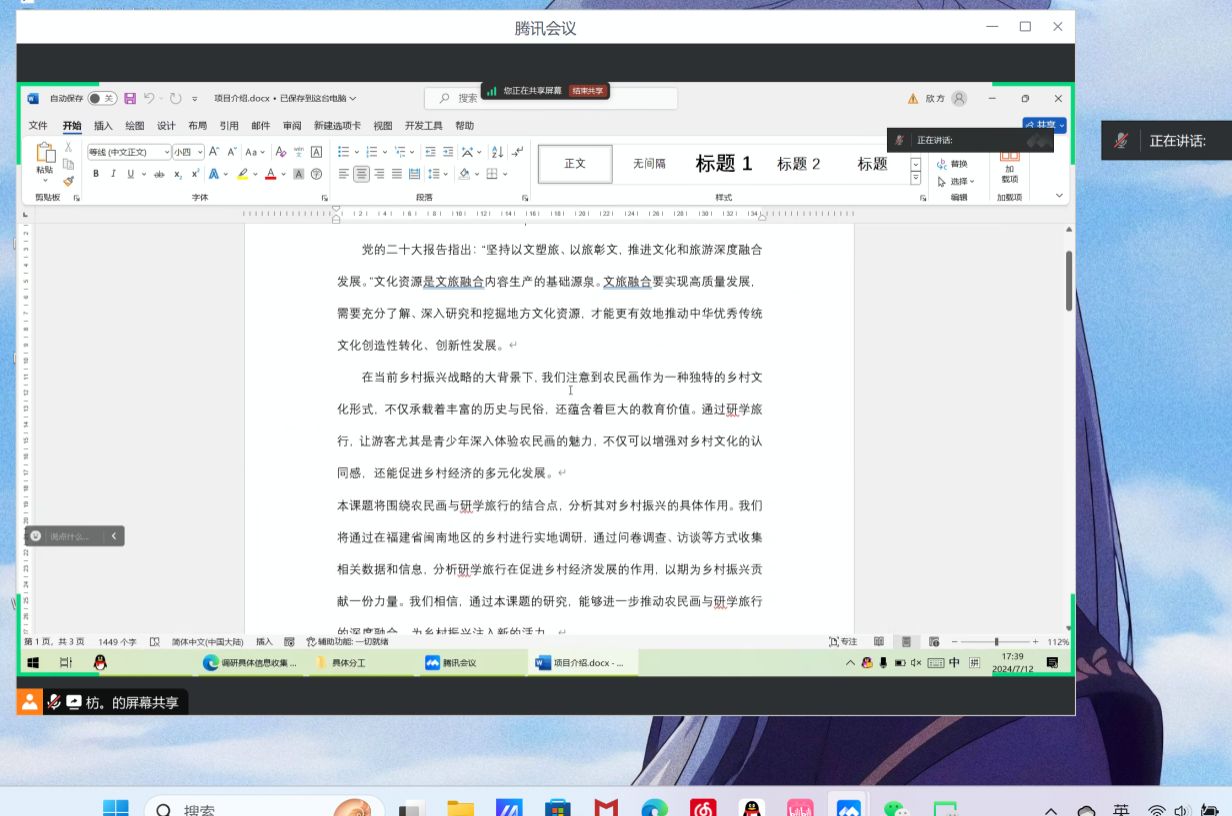Toggle bold formatting with B button
1232x816 pixels.
point(96,174)
